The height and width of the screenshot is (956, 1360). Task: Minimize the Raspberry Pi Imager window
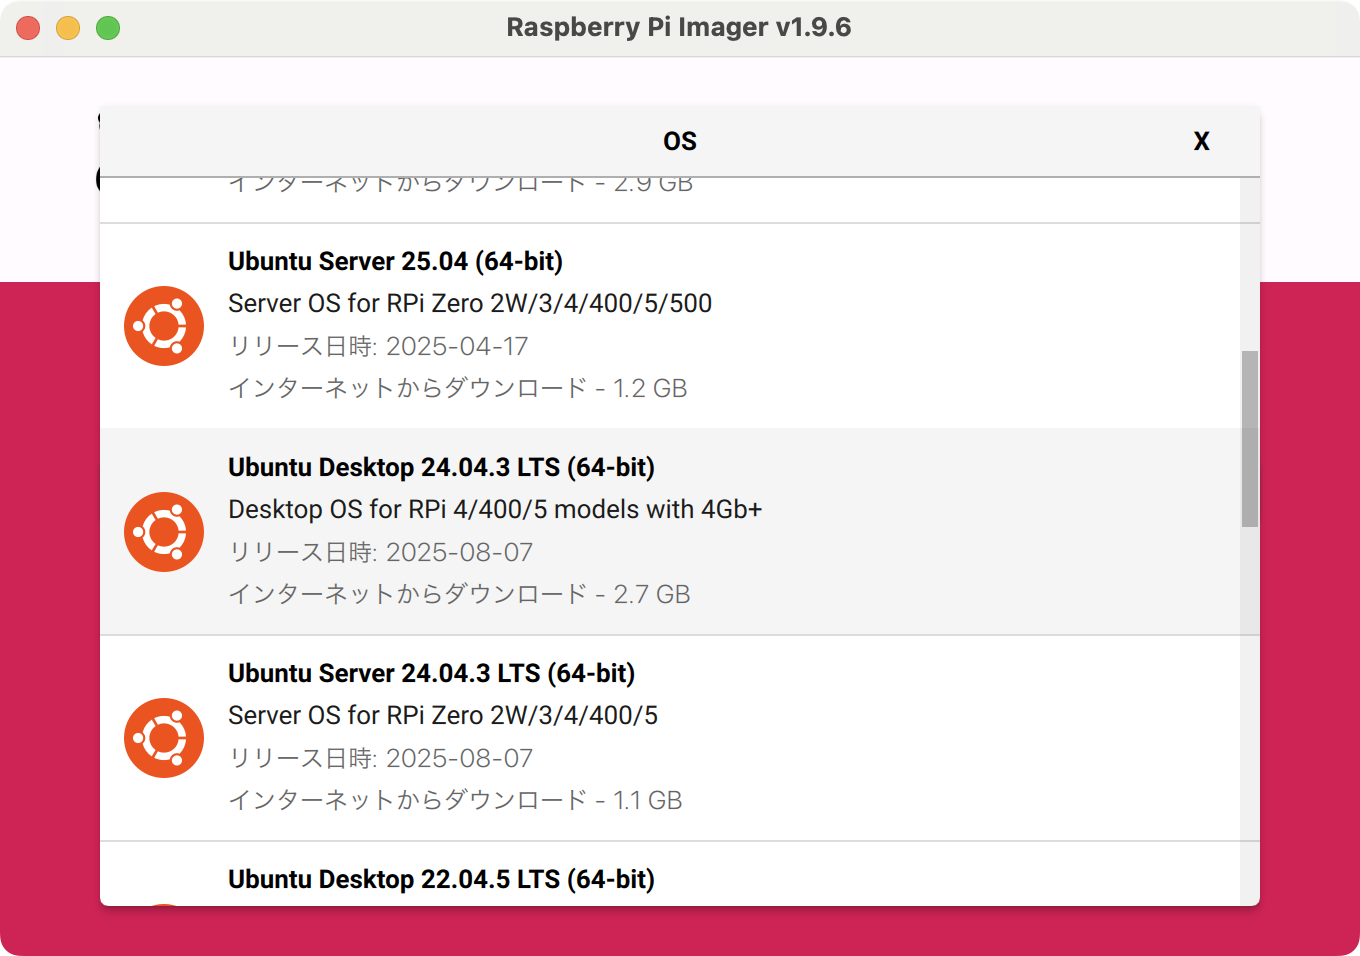pyautogui.click(x=68, y=28)
